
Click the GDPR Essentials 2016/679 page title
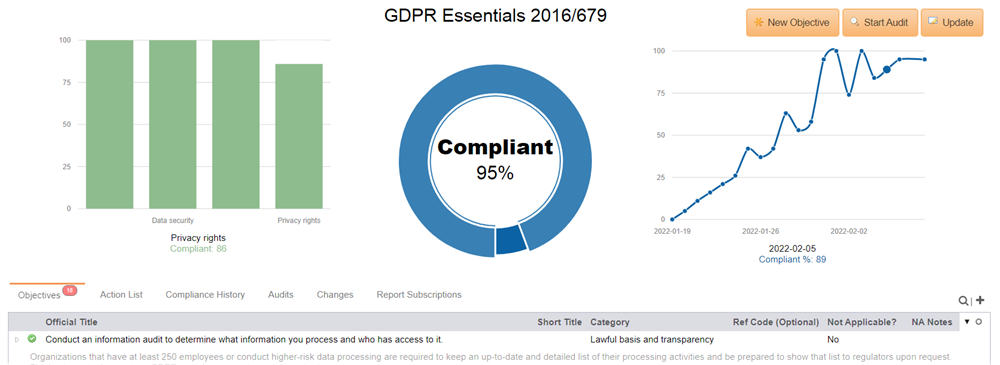[496, 15]
